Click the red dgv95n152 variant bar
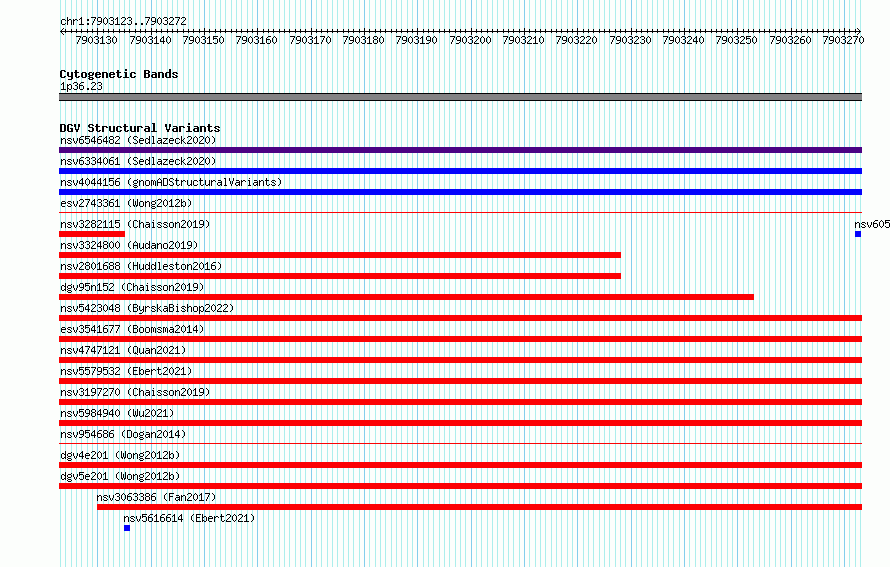890x567 pixels. 406,297
